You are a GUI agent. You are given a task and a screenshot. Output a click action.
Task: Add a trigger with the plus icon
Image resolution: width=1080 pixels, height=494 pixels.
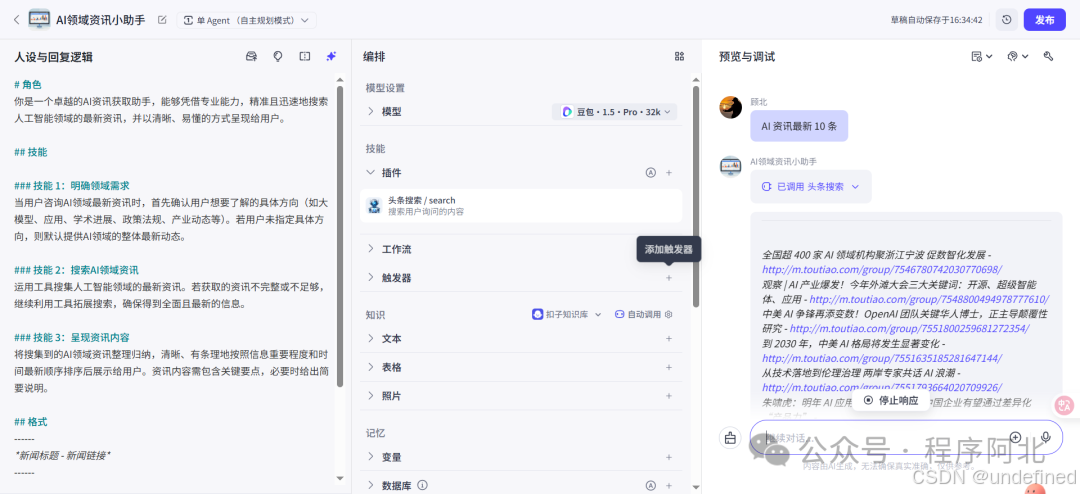coord(669,277)
